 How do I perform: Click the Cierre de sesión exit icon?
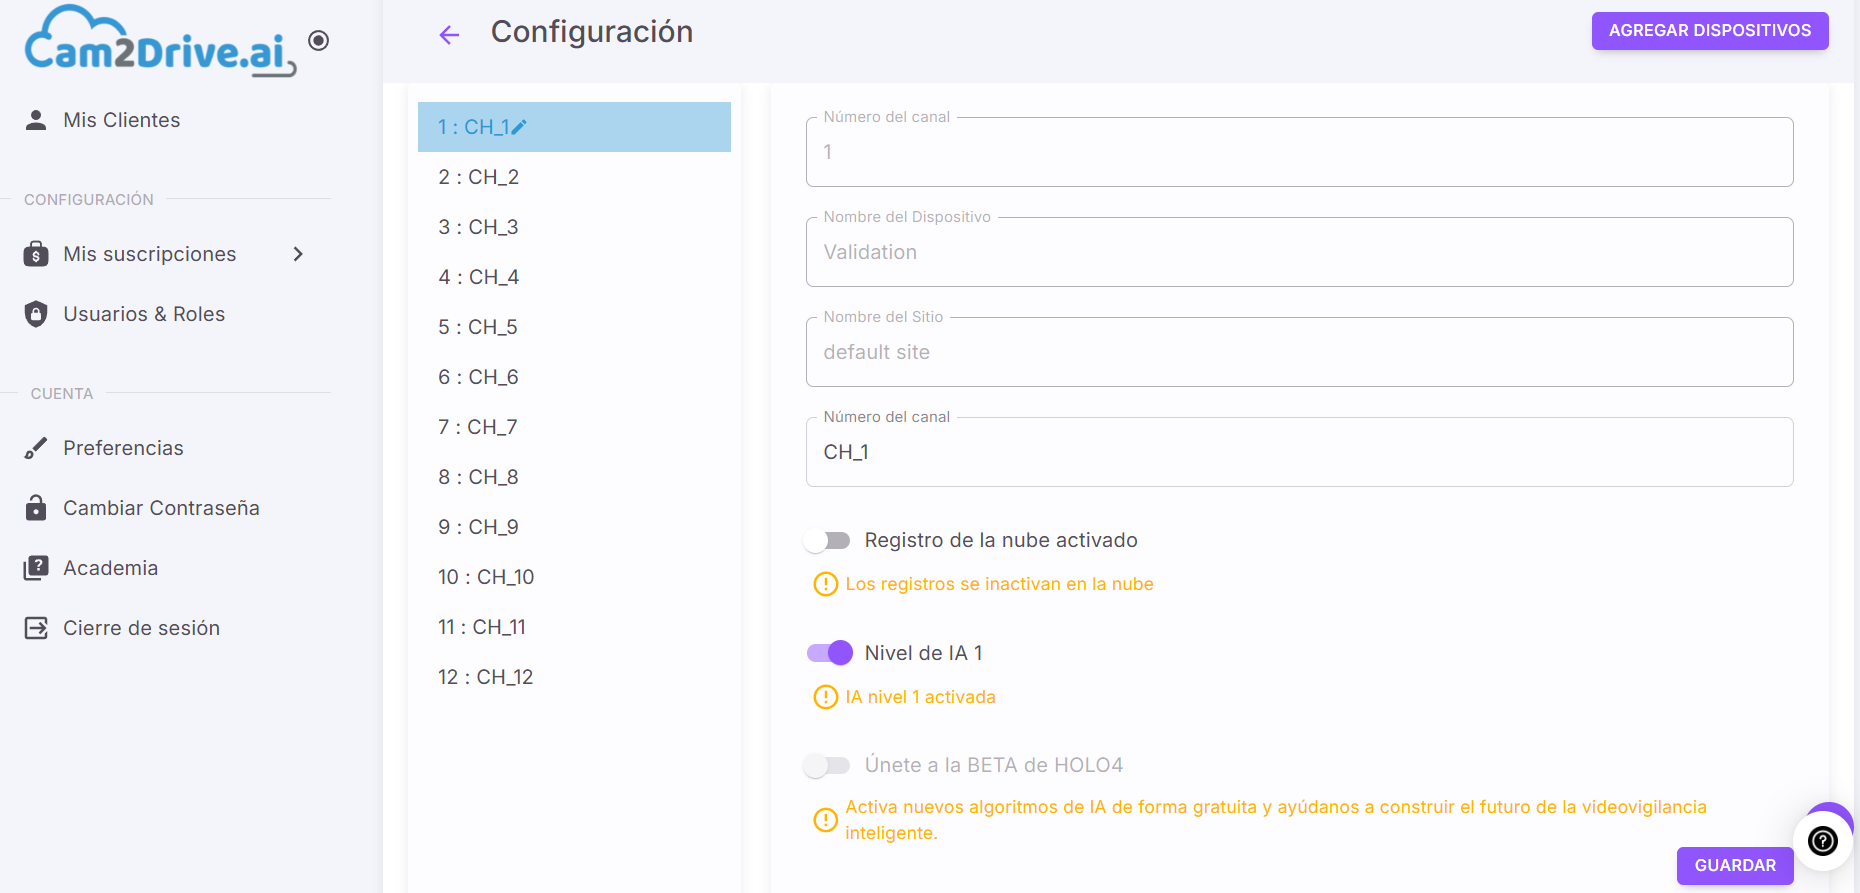(36, 628)
